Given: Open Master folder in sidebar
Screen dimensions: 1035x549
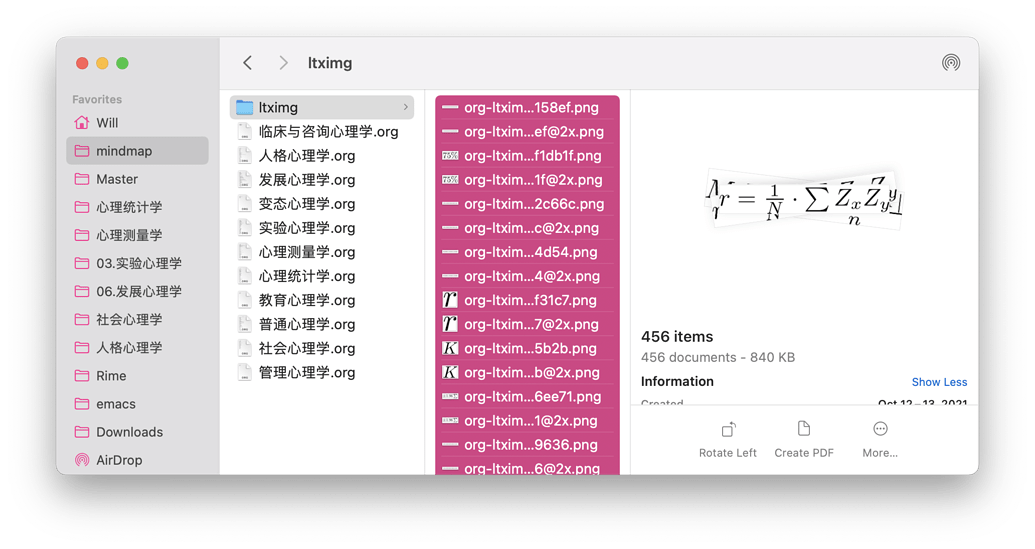Looking at the screenshot, I should tap(137, 179).
